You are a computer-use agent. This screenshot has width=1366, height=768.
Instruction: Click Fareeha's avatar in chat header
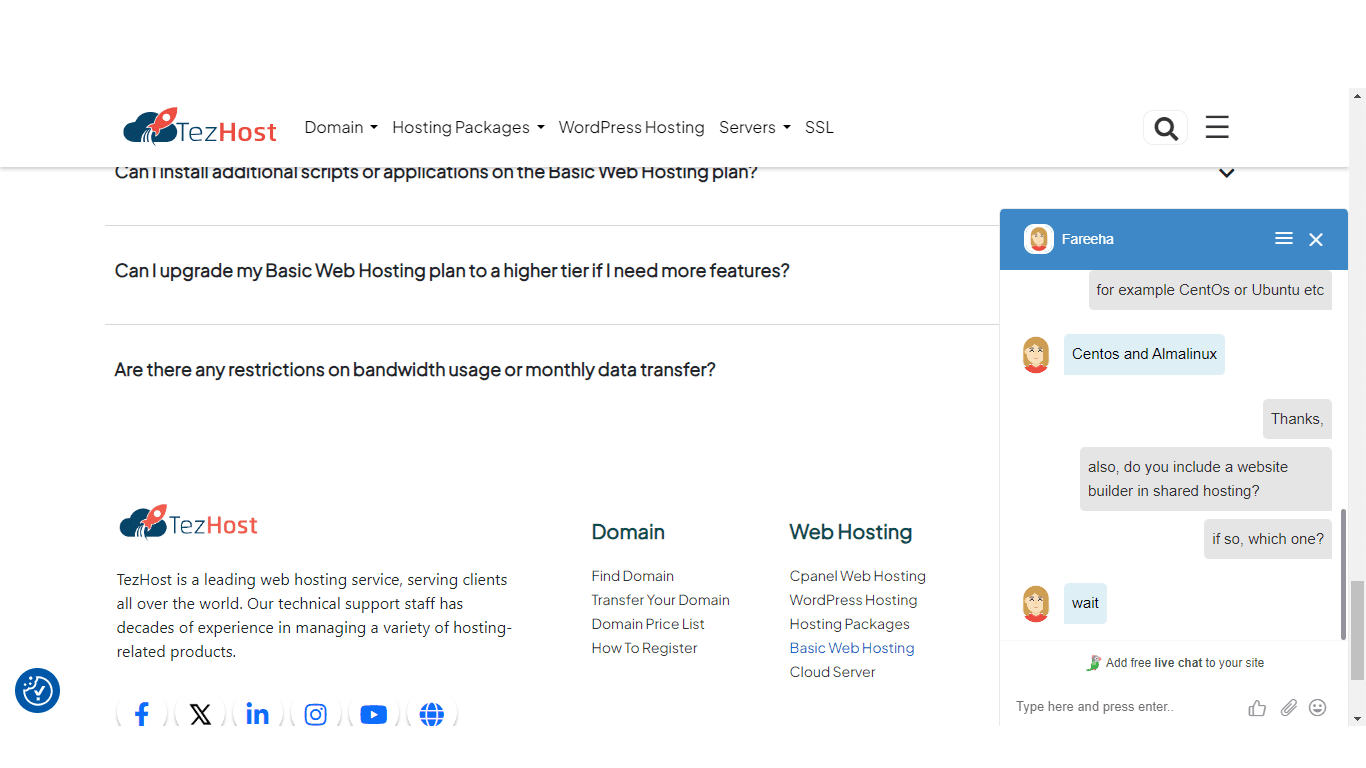coord(1039,239)
